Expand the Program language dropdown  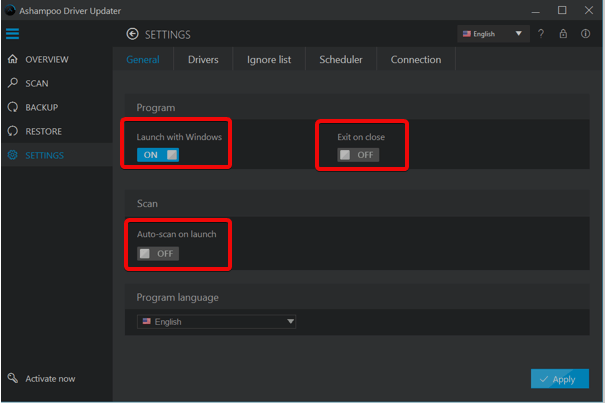coord(217,322)
